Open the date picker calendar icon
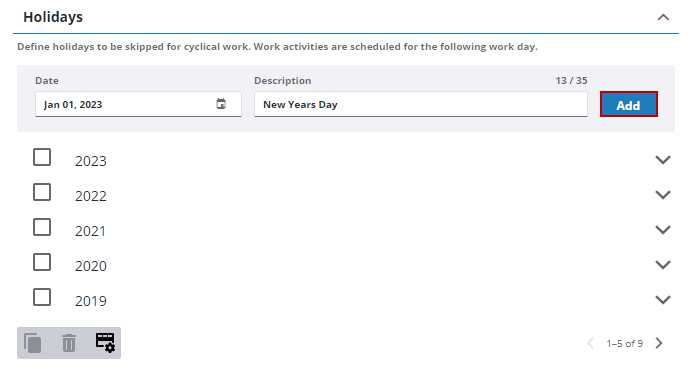The height and width of the screenshot is (392, 691). point(221,104)
